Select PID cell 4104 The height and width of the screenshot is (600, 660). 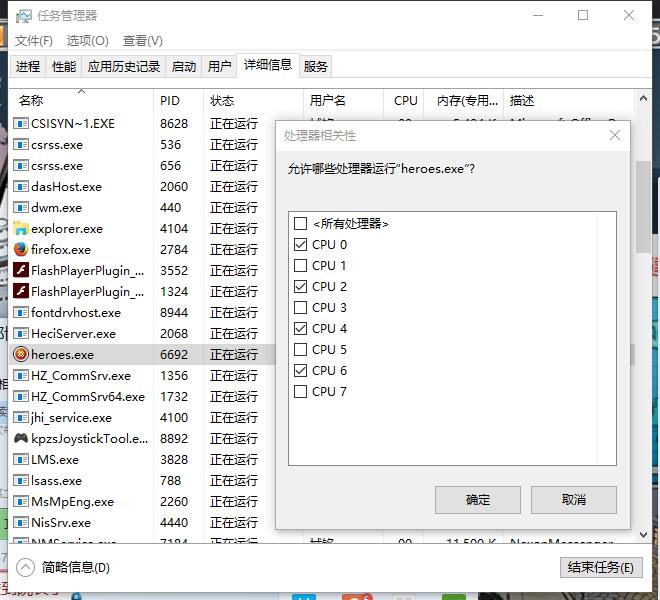(x=174, y=229)
